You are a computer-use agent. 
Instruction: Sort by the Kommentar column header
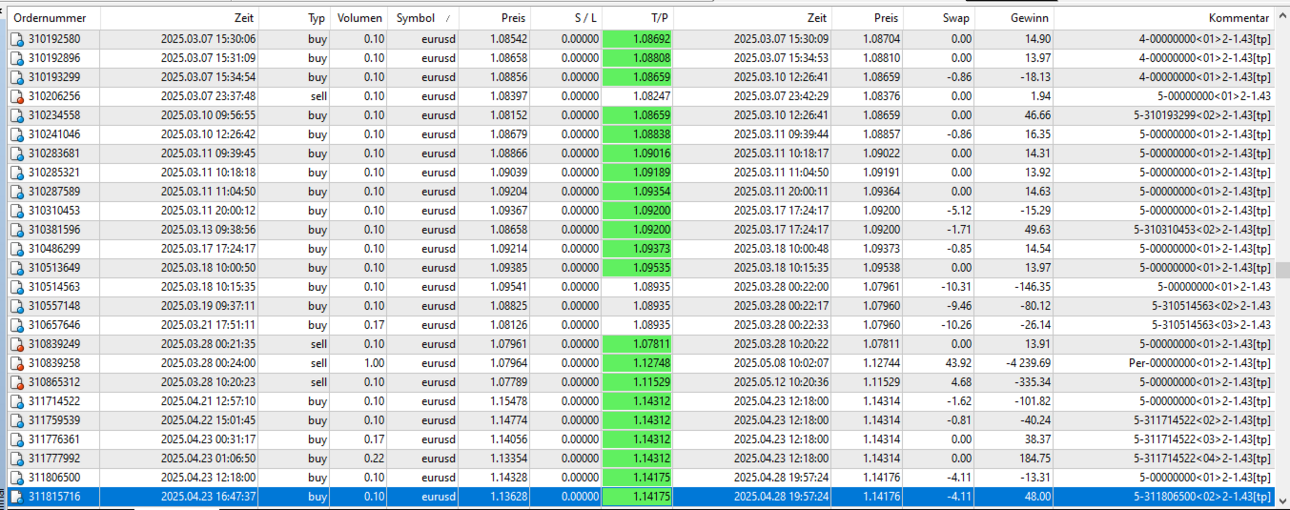(1164, 18)
